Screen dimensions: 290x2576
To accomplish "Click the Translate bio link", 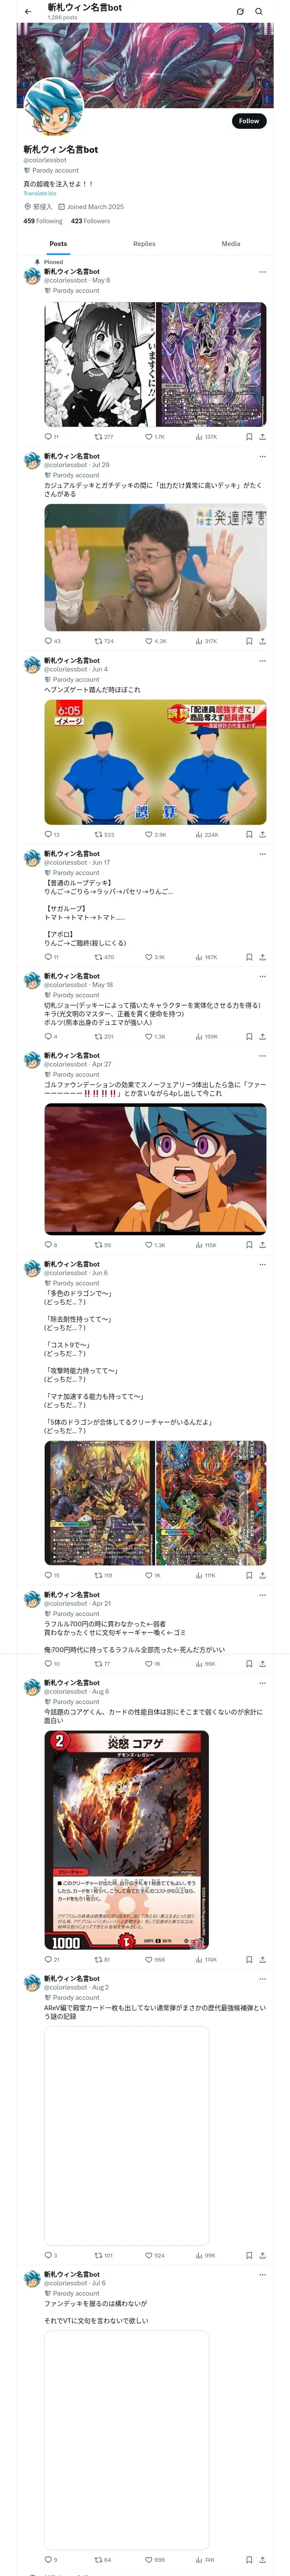I will click(40, 194).
